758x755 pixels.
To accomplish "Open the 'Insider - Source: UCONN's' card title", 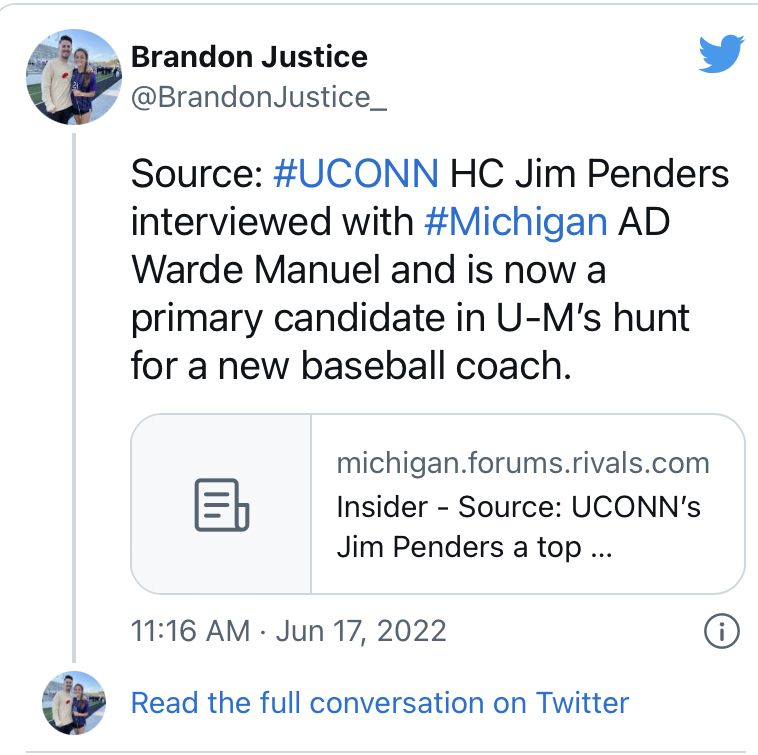I will point(518,507).
